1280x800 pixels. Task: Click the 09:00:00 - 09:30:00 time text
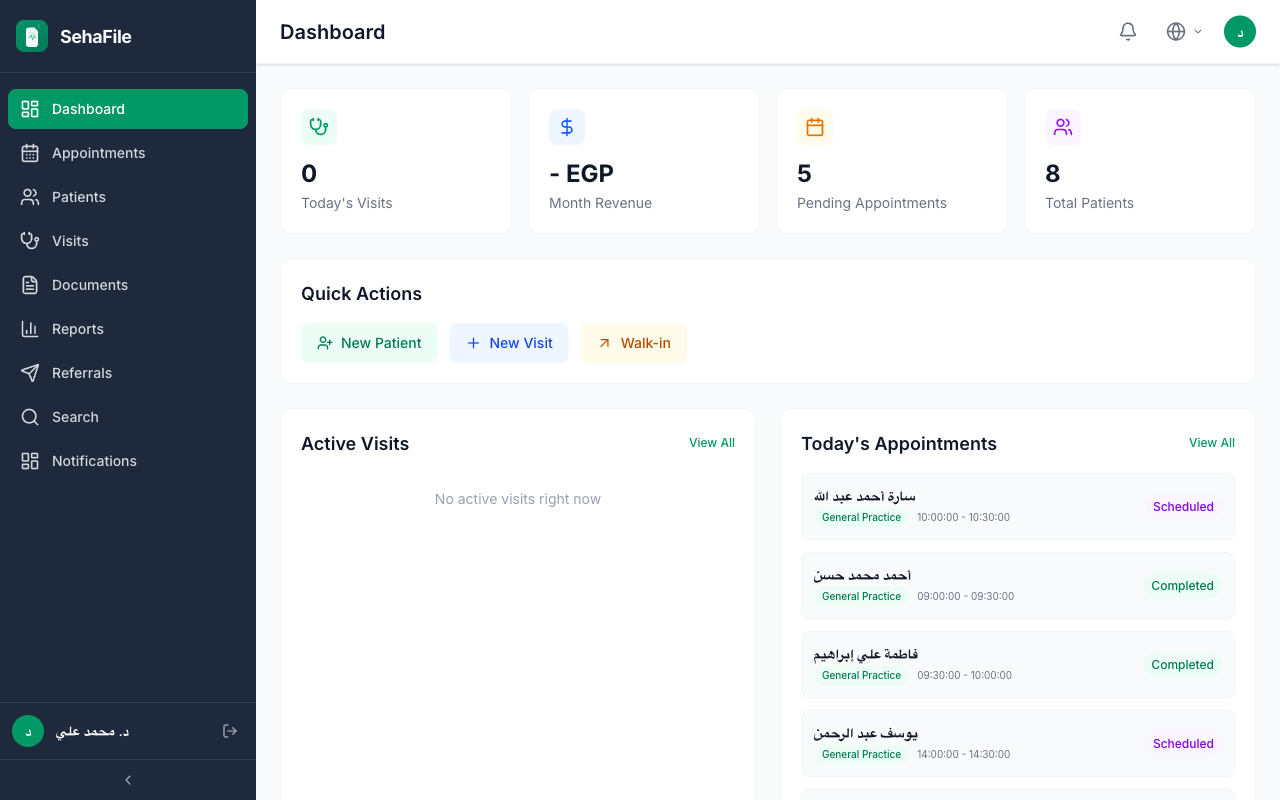point(965,596)
